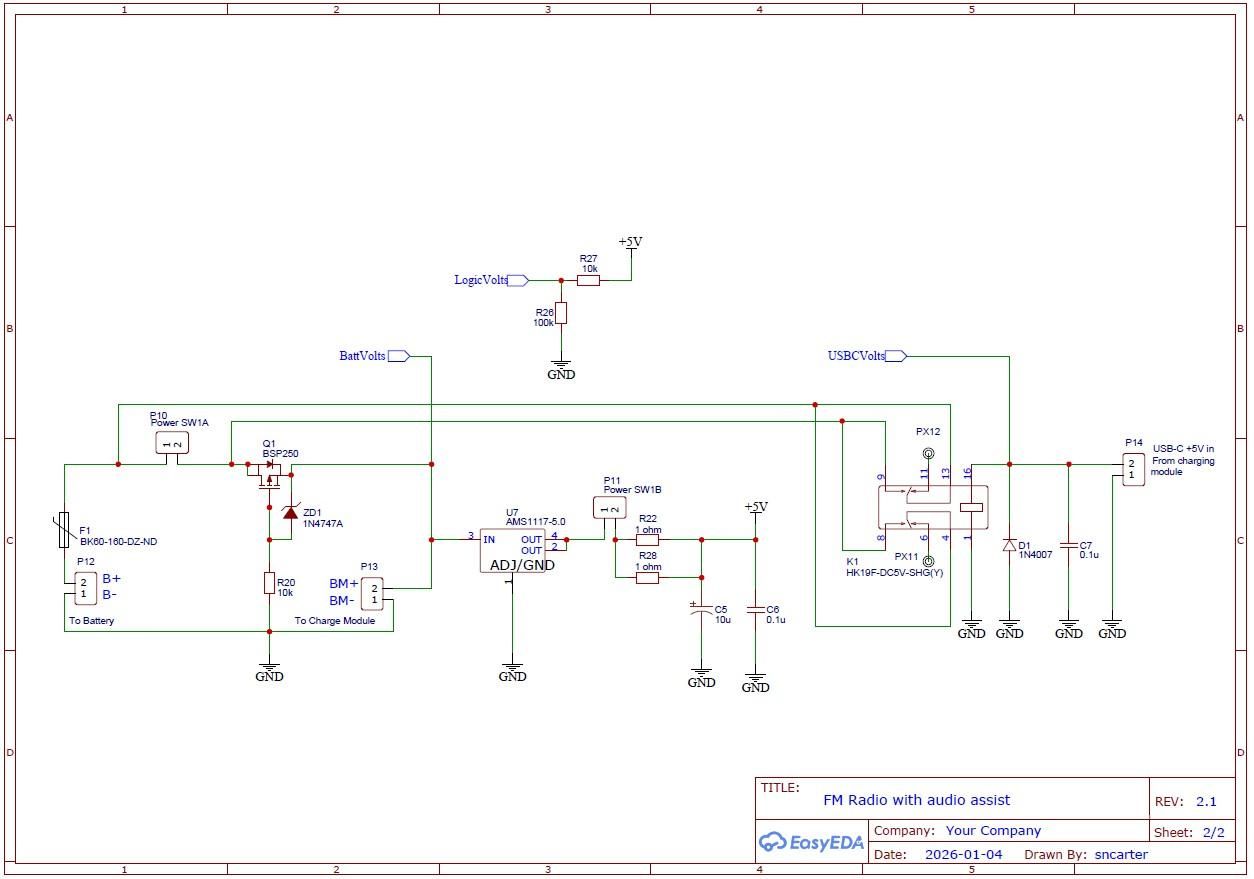Click the K1 relay symbol
This screenshot has width=1254, height=879.
pos(932,507)
